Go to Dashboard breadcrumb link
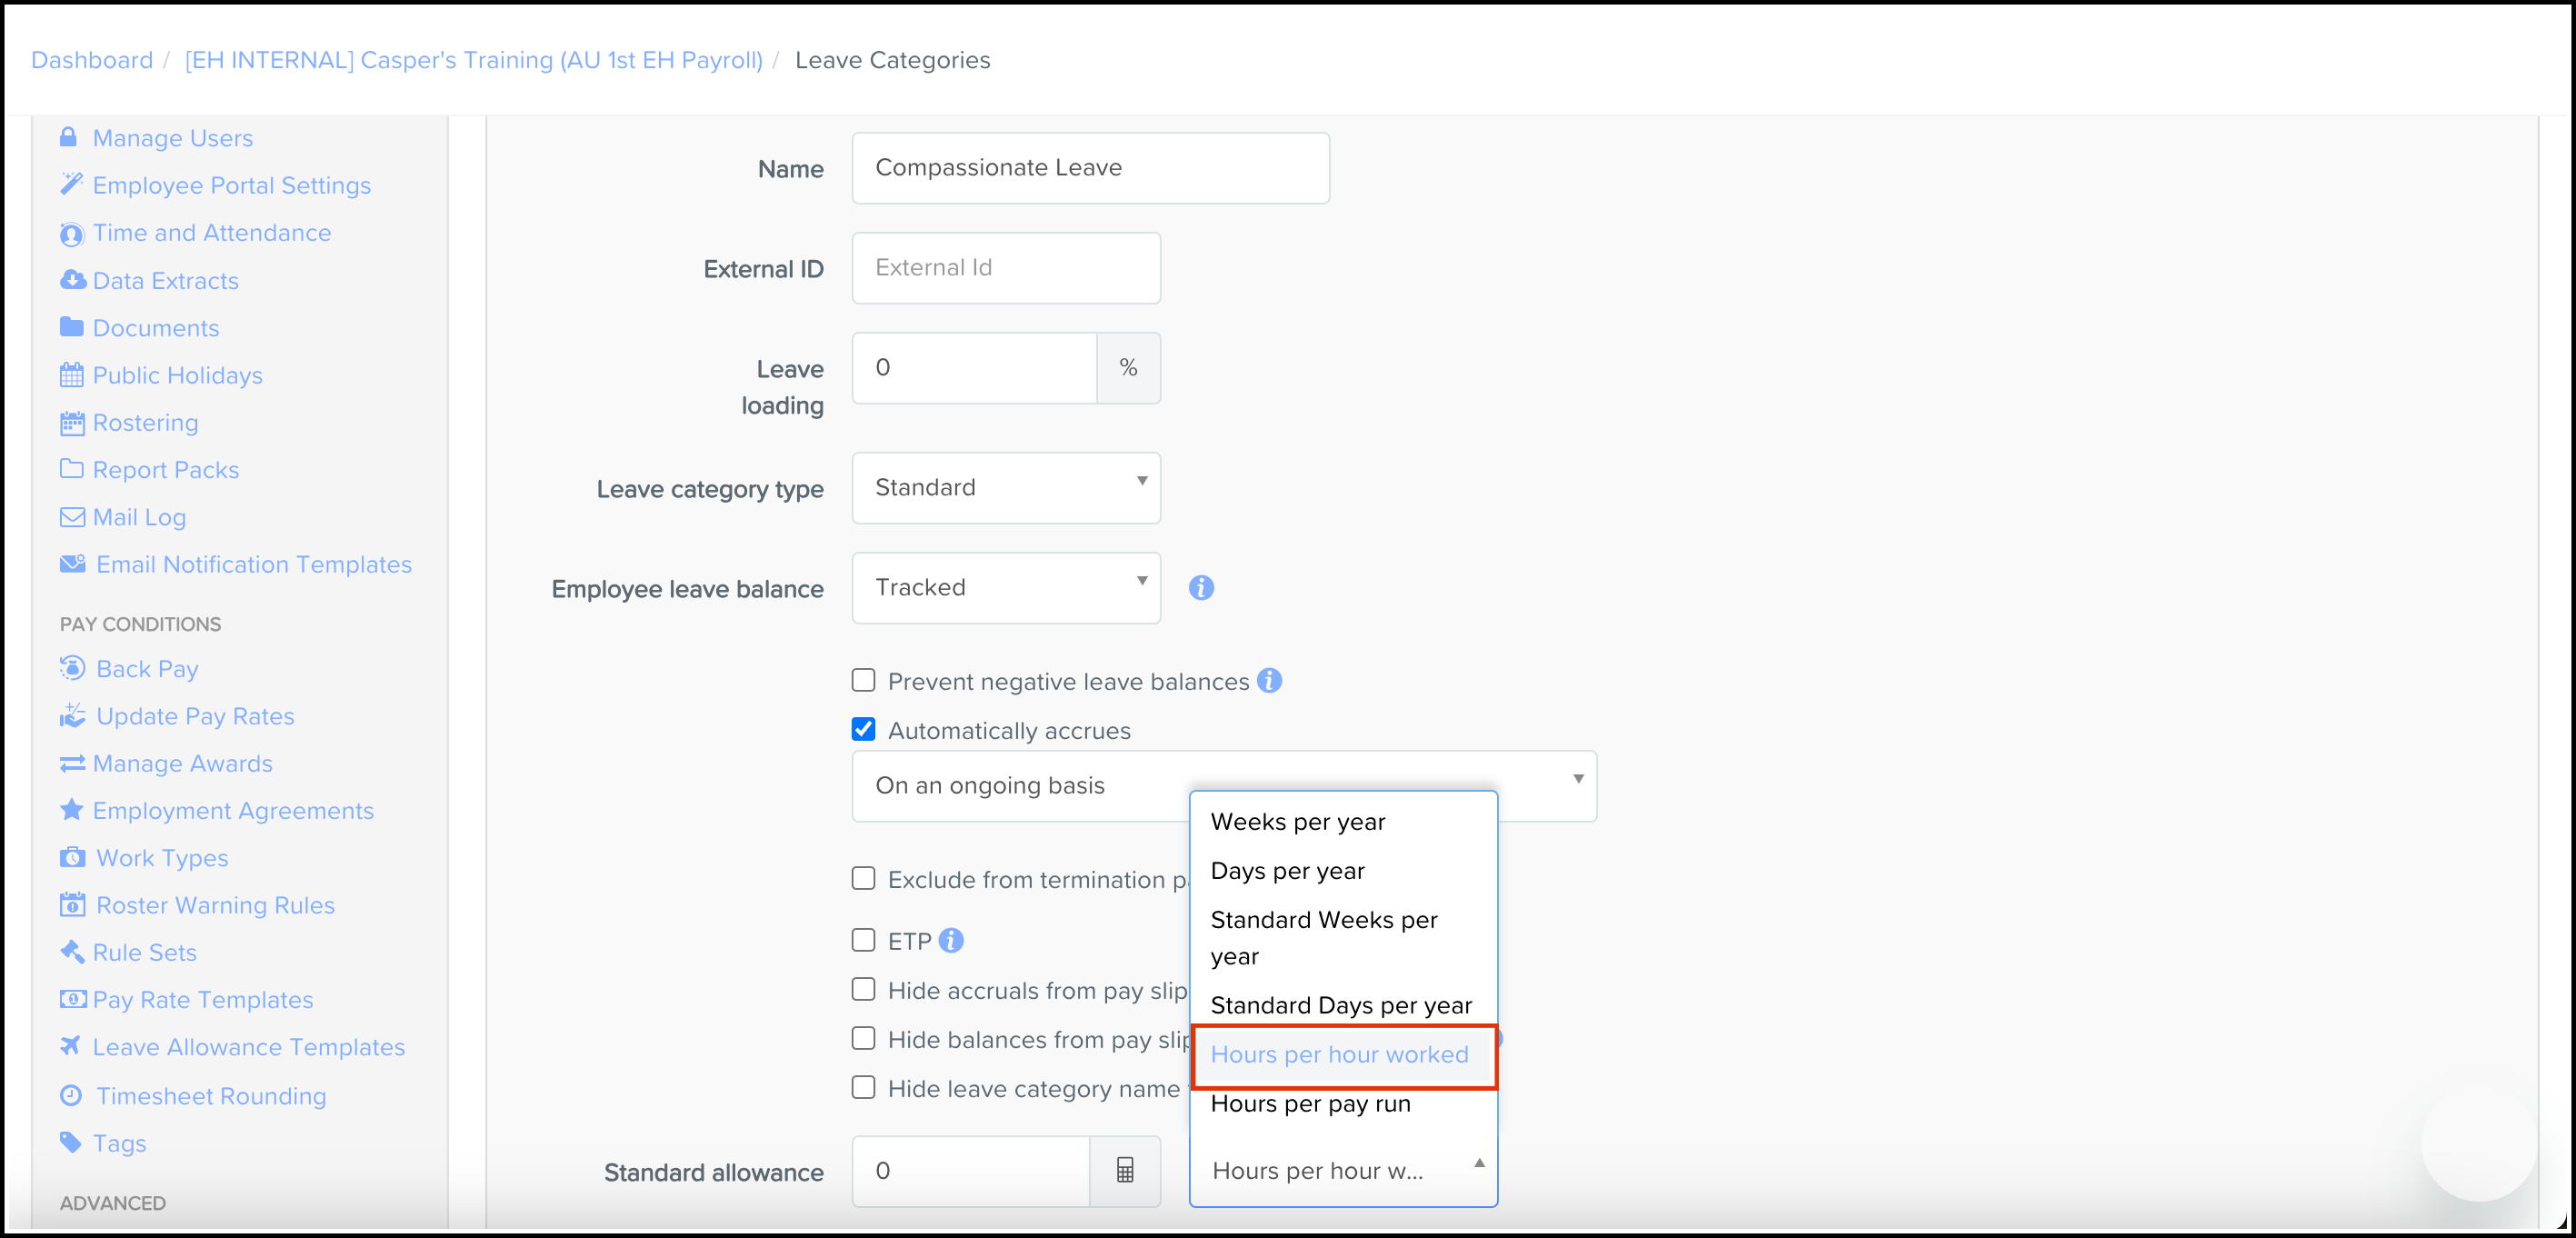This screenshot has height=1238, width=2576. tap(92, 60)
